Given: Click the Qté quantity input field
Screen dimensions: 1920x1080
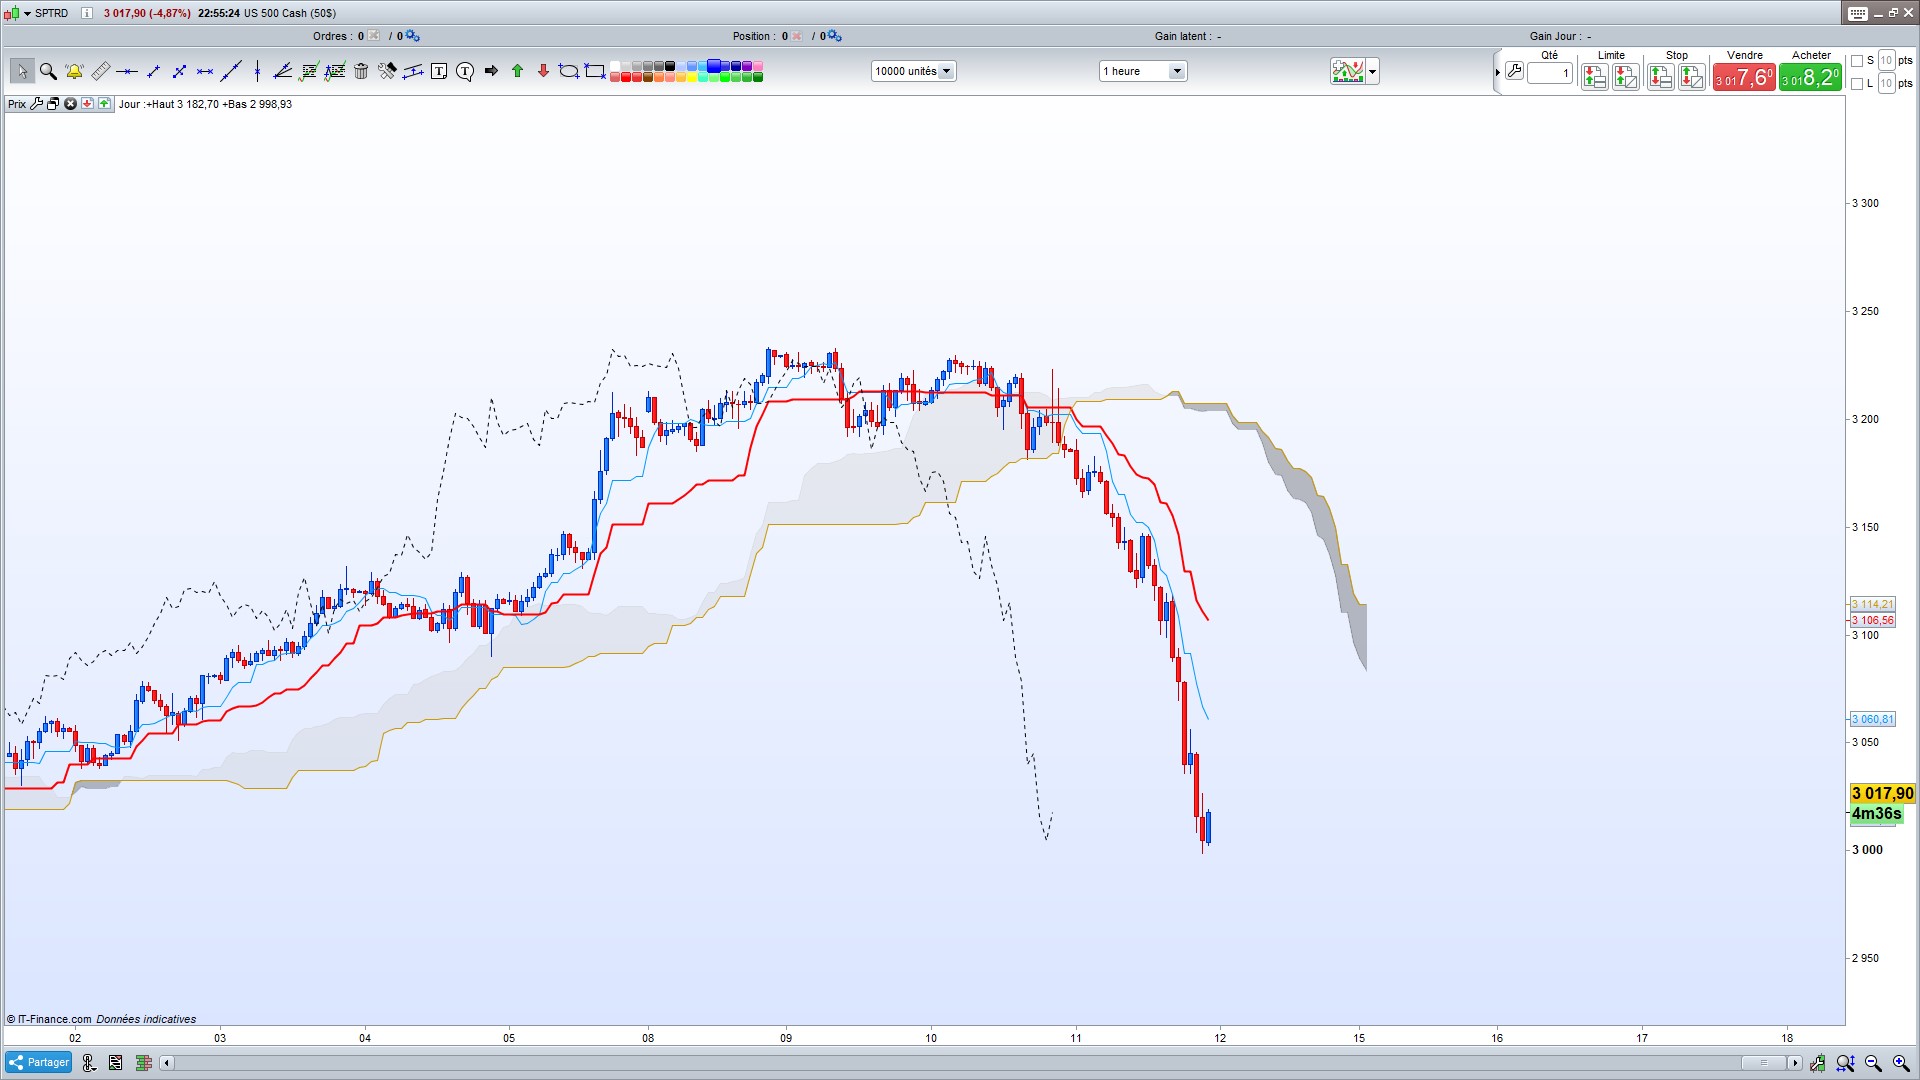Looking at the screenshot, I should [x=1550, y=73].
